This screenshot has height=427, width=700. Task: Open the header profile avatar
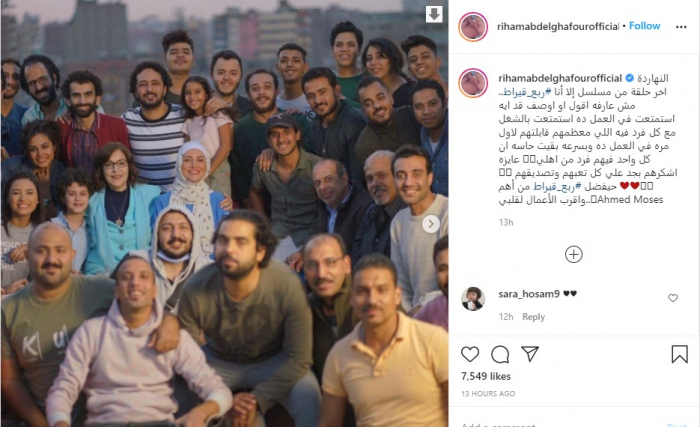[x=473, y=27]
